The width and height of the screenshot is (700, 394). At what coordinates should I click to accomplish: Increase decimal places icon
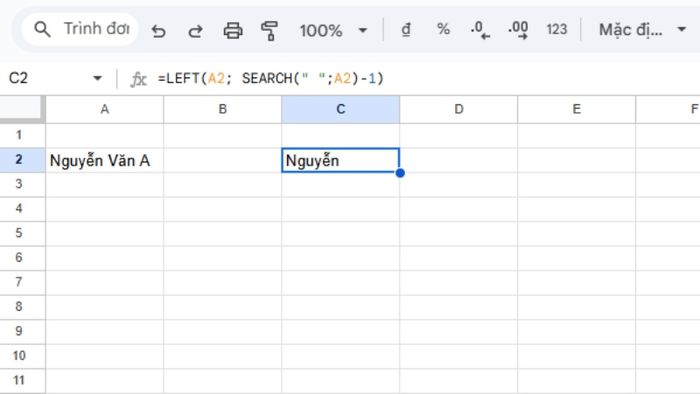tap(518, 30)
